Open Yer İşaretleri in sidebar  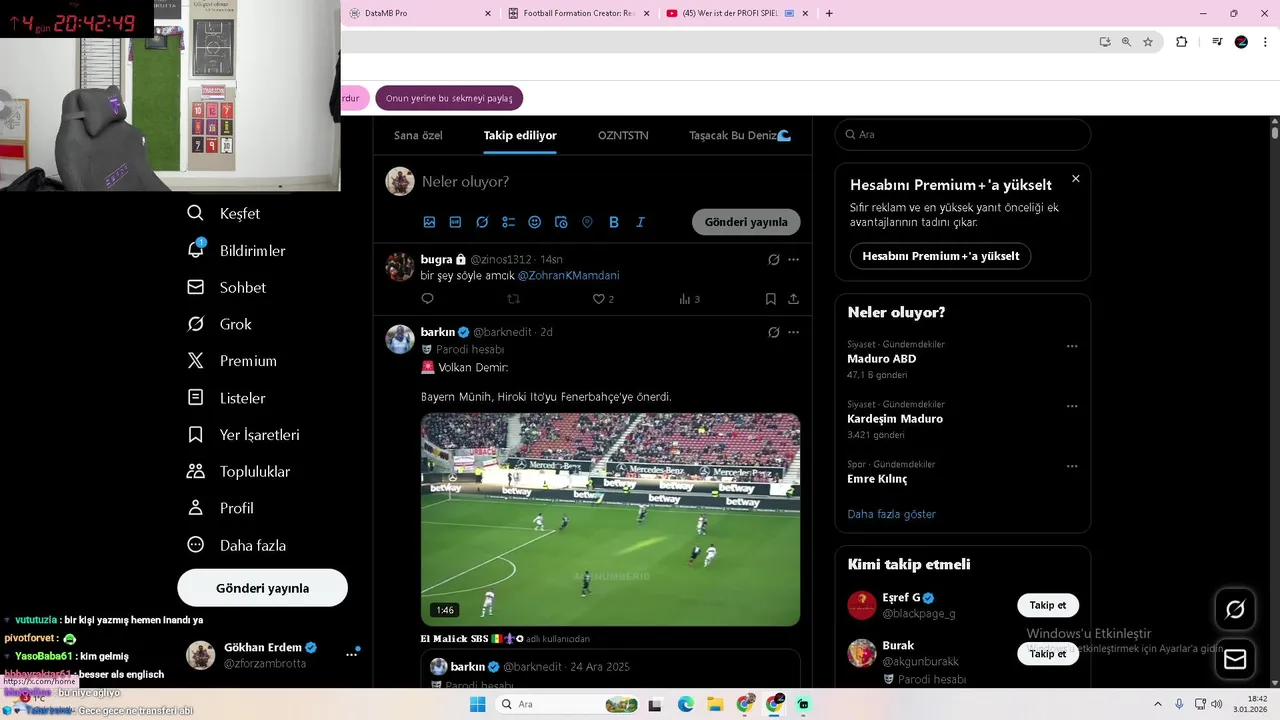(x=245, y=435)
